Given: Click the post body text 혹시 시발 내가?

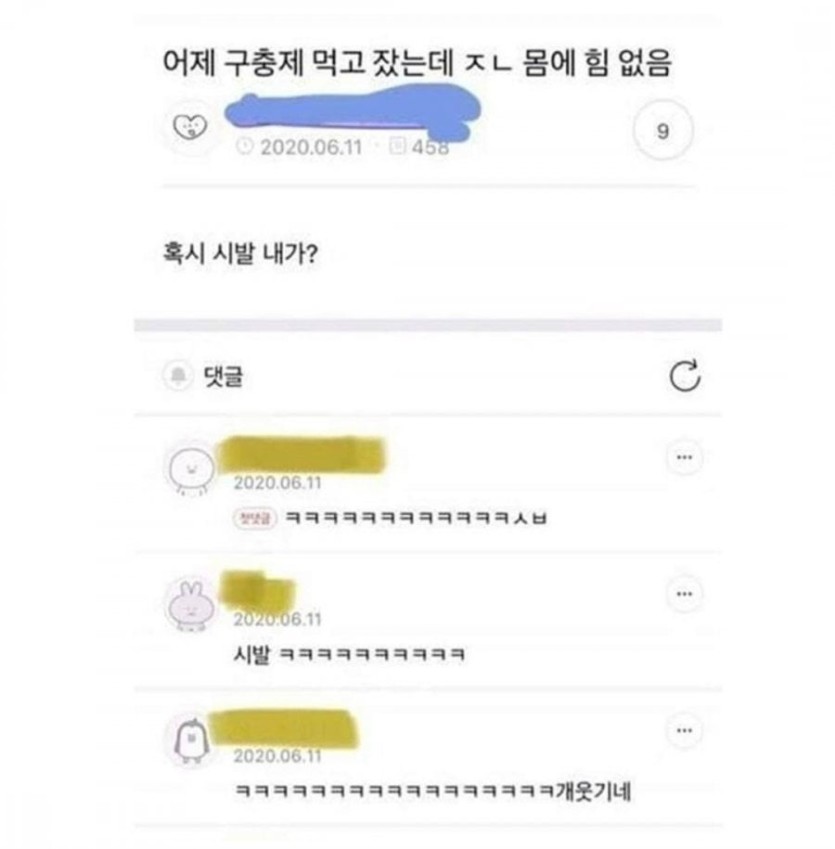Looking at the screenshot, I should coord(240,253).
